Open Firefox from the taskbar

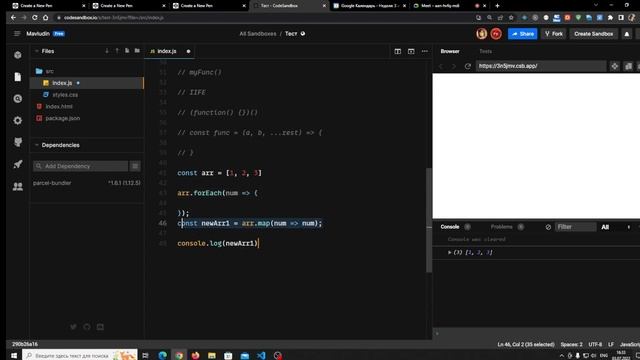(x=196, y=356)
